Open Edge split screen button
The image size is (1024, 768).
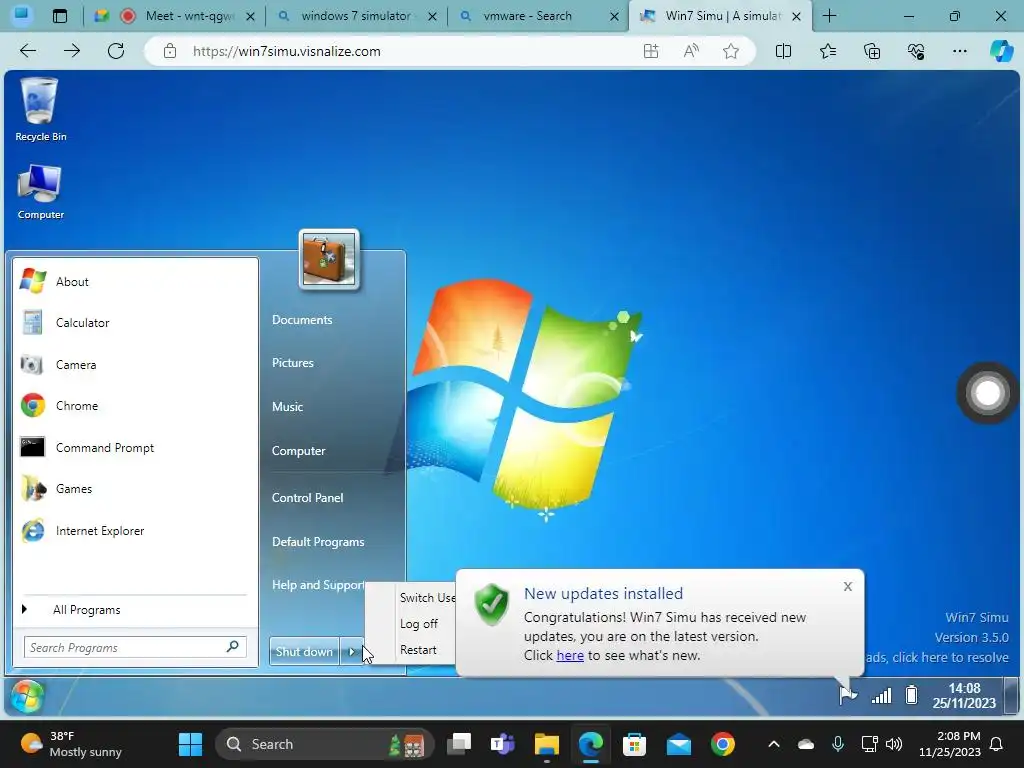[783, 51]
